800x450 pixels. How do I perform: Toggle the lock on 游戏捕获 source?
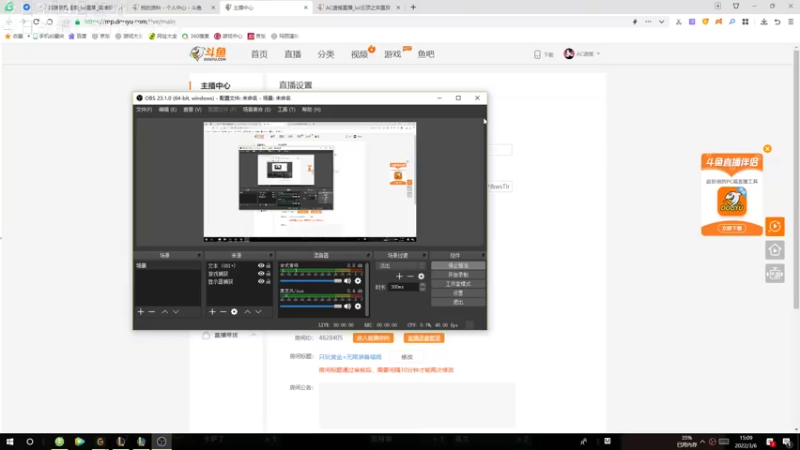click(x=268, y=274)
